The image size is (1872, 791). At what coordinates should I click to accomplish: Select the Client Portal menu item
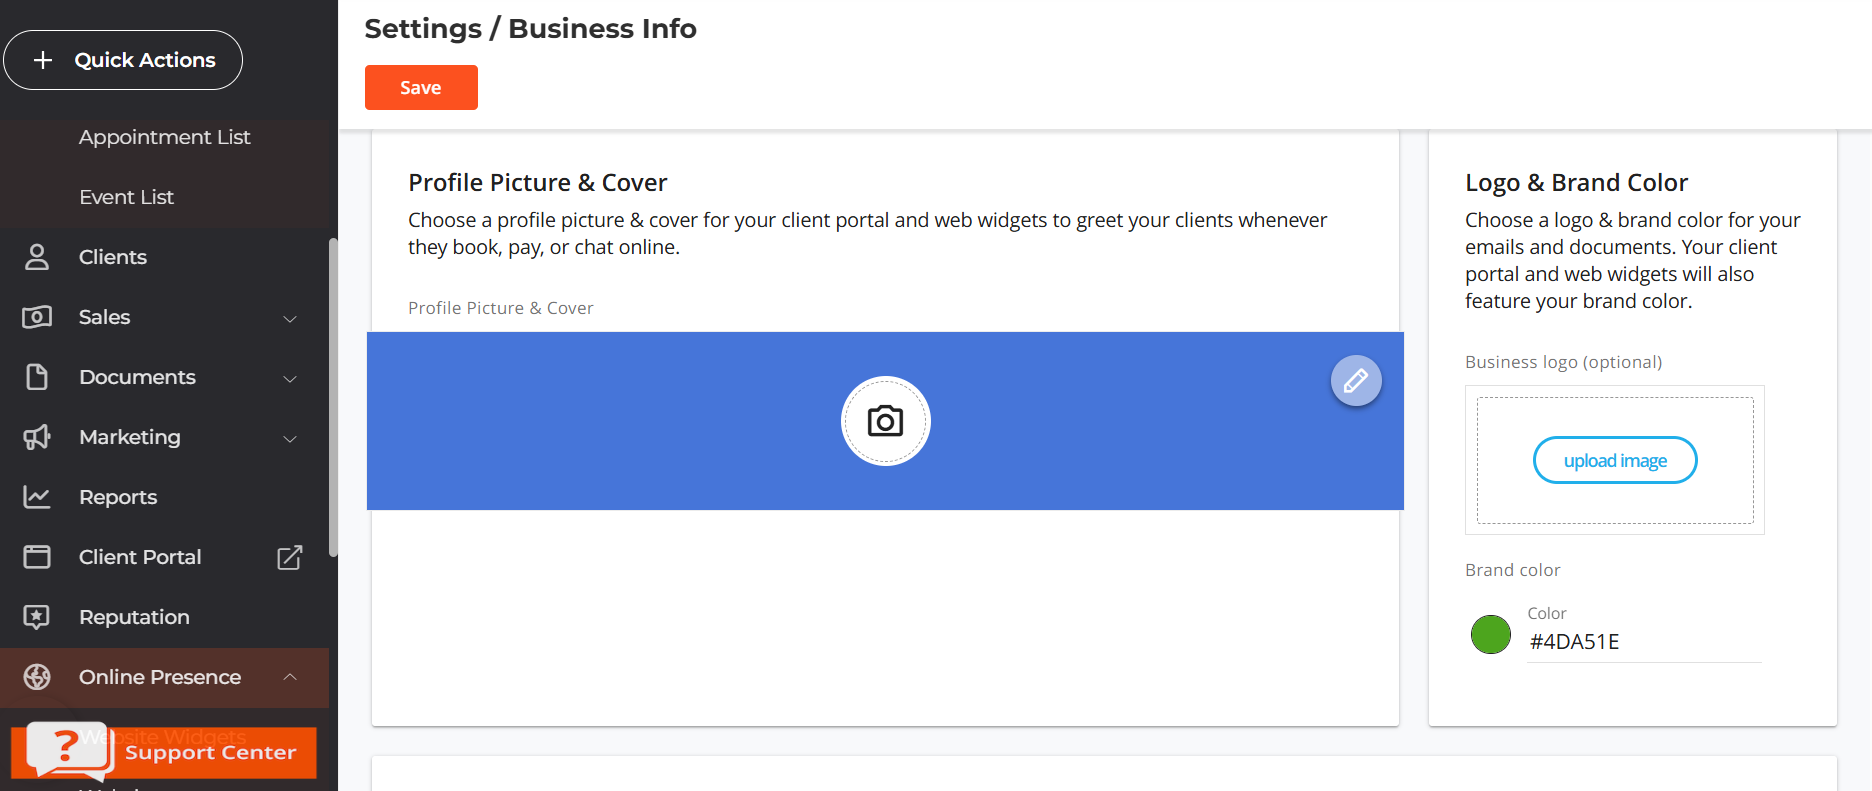pyautogui.click(x=140, y=557)
